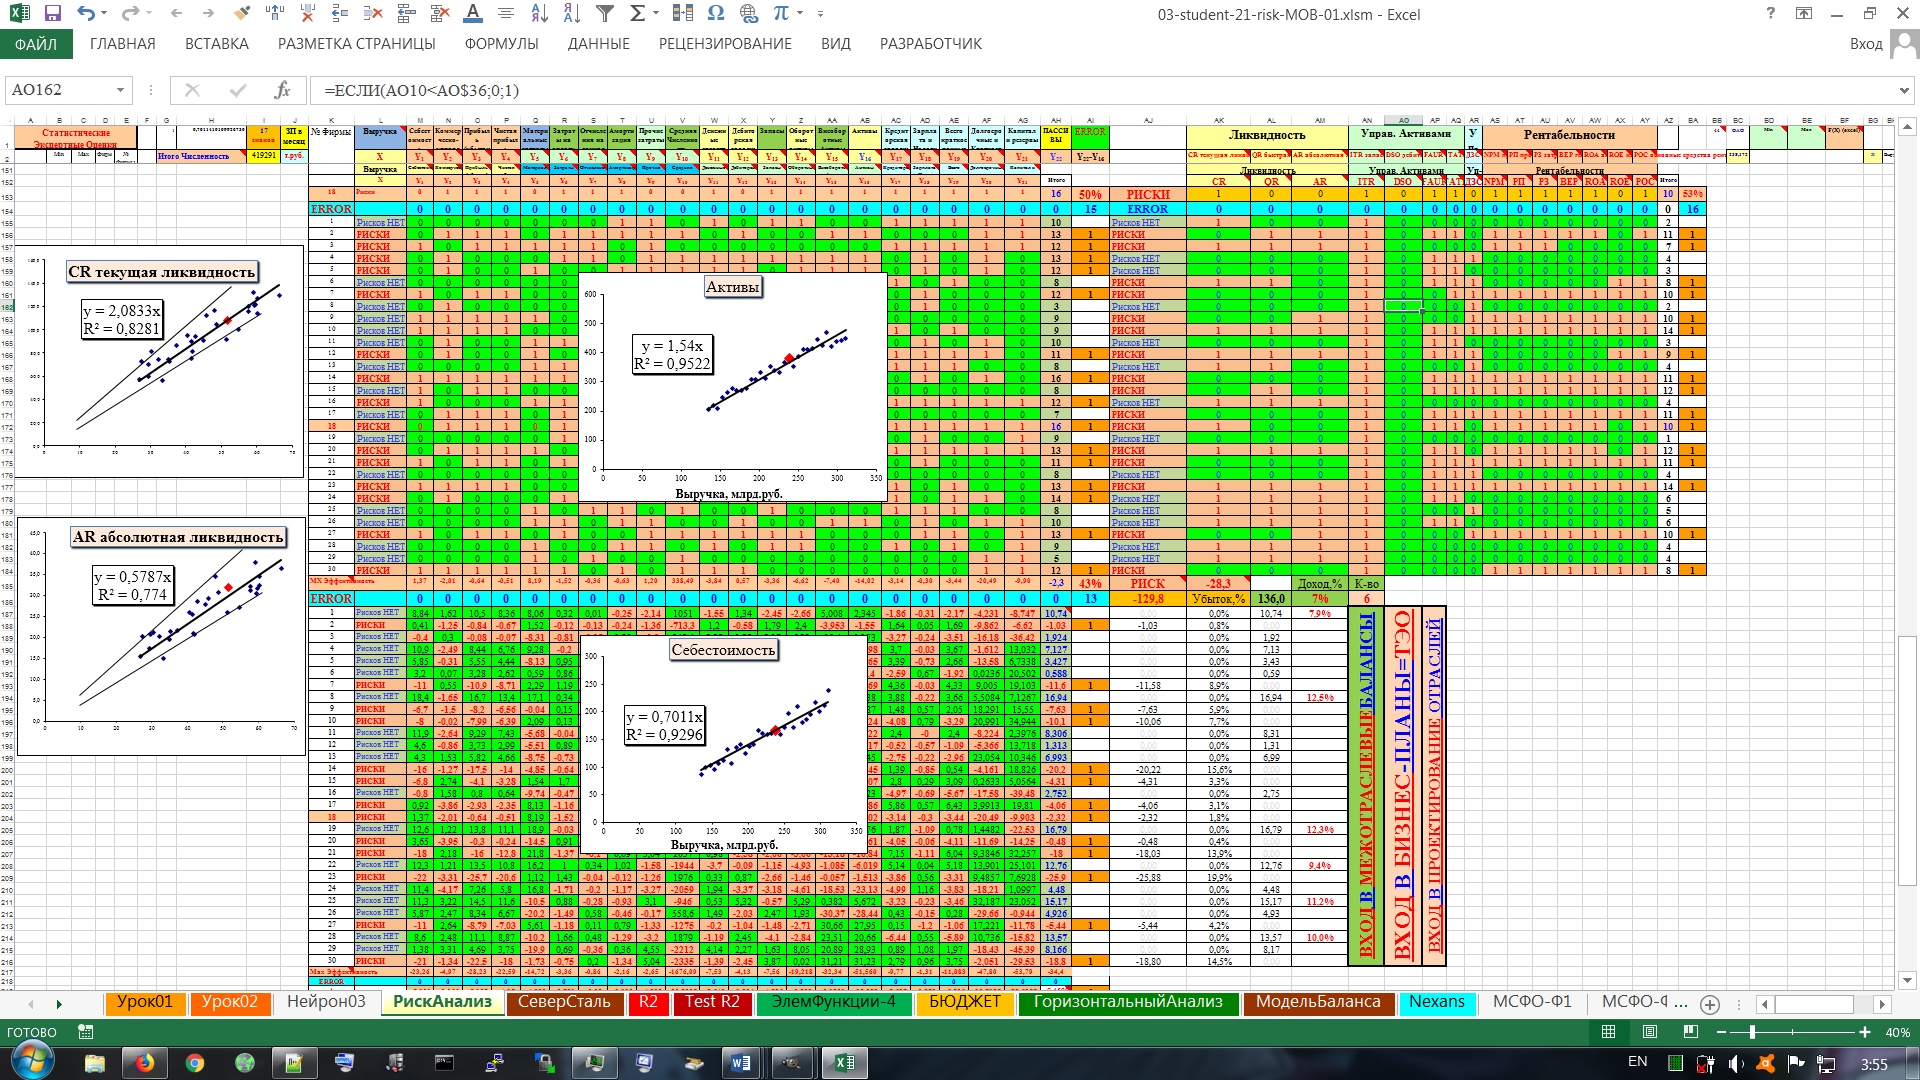Open Customize Quick Access Toolbar dropdown
The image size is (1920, 1080).
click(x=820, y=14)
